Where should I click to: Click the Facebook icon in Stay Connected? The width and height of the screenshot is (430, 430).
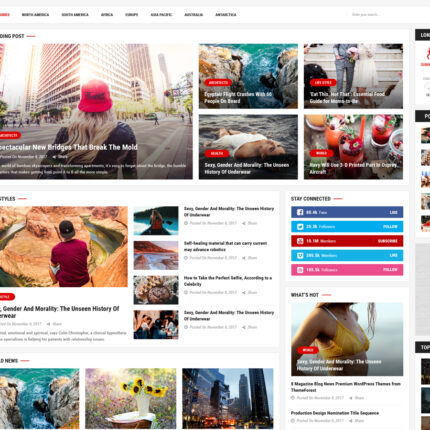click(300, 212)
